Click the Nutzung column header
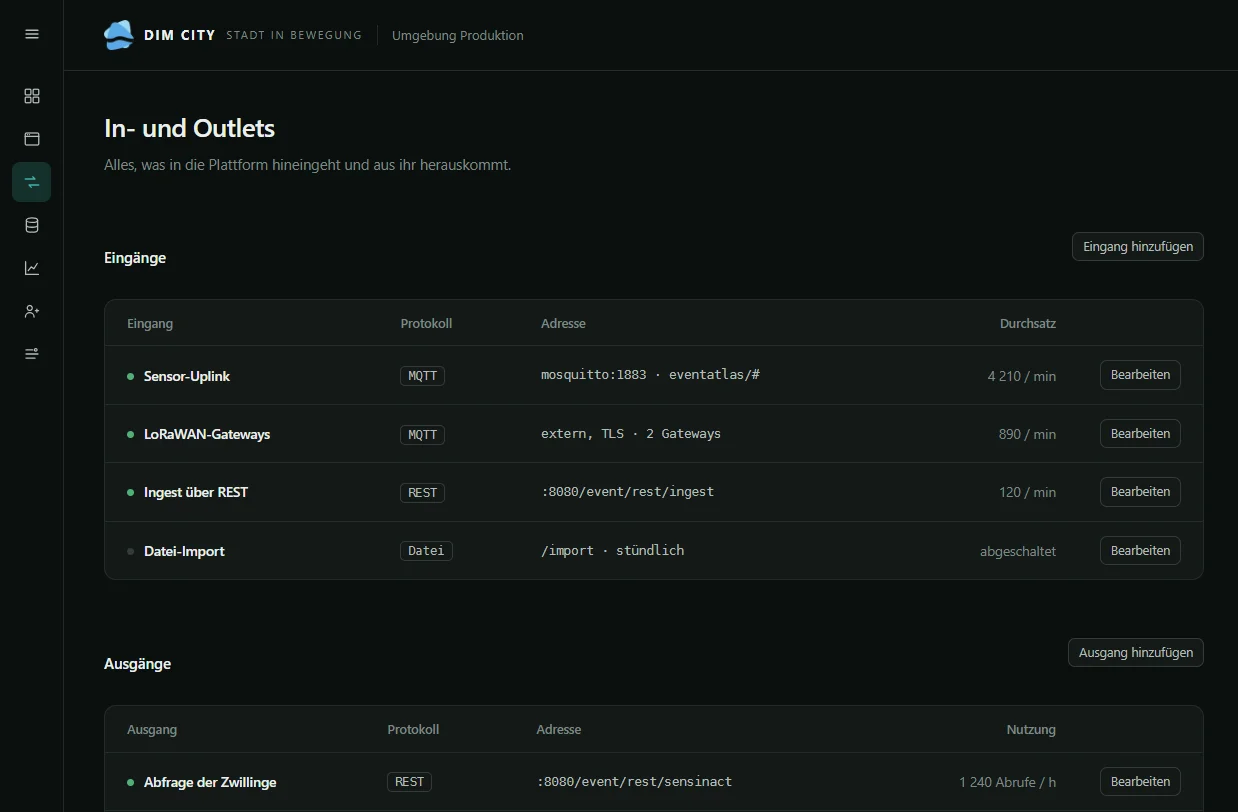 click(x=1031, y=729)
